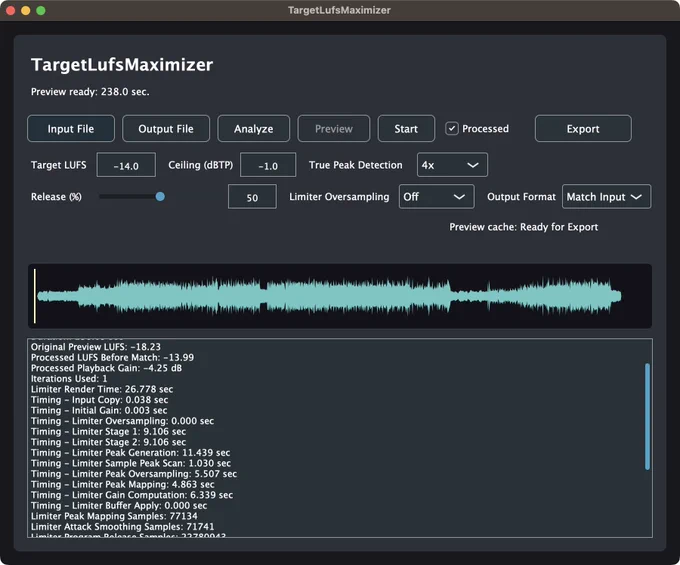Viewport: 680px width, 565px height.
Task: Open the True Peak Detection dropdown
Action: (452, 165)
